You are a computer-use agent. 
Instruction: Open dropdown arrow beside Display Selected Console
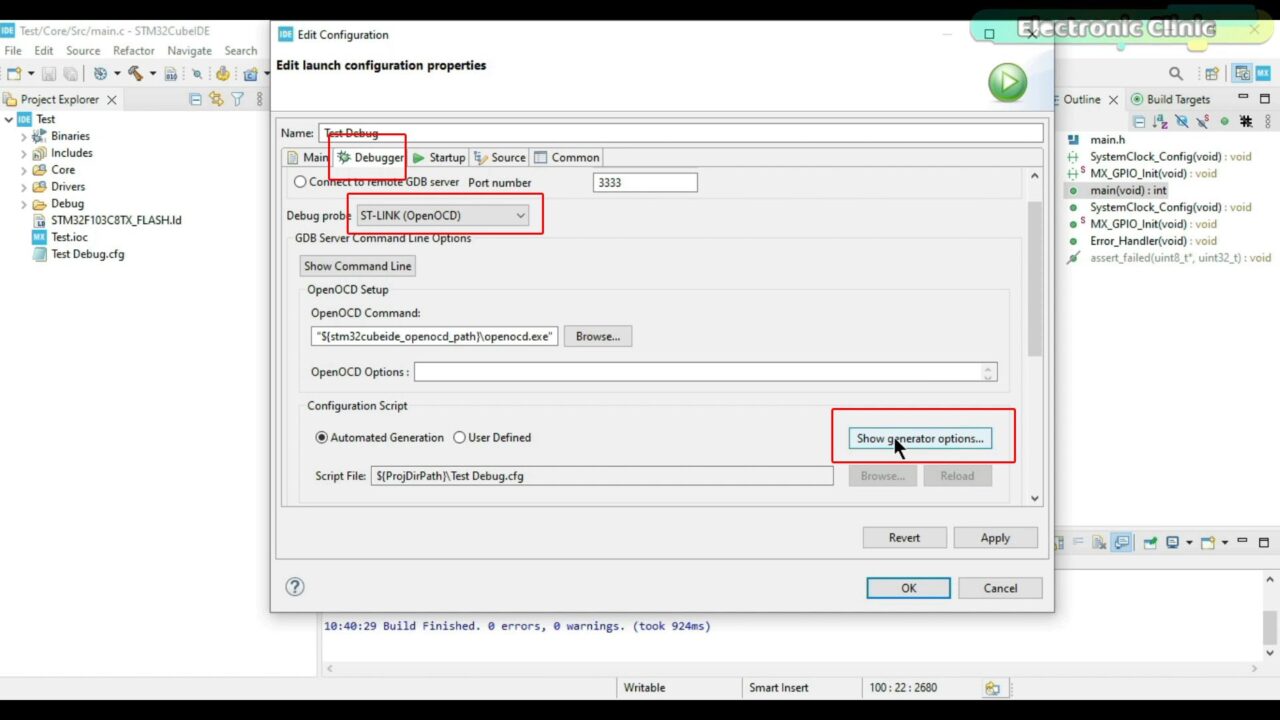click(x=1189, y=543)
